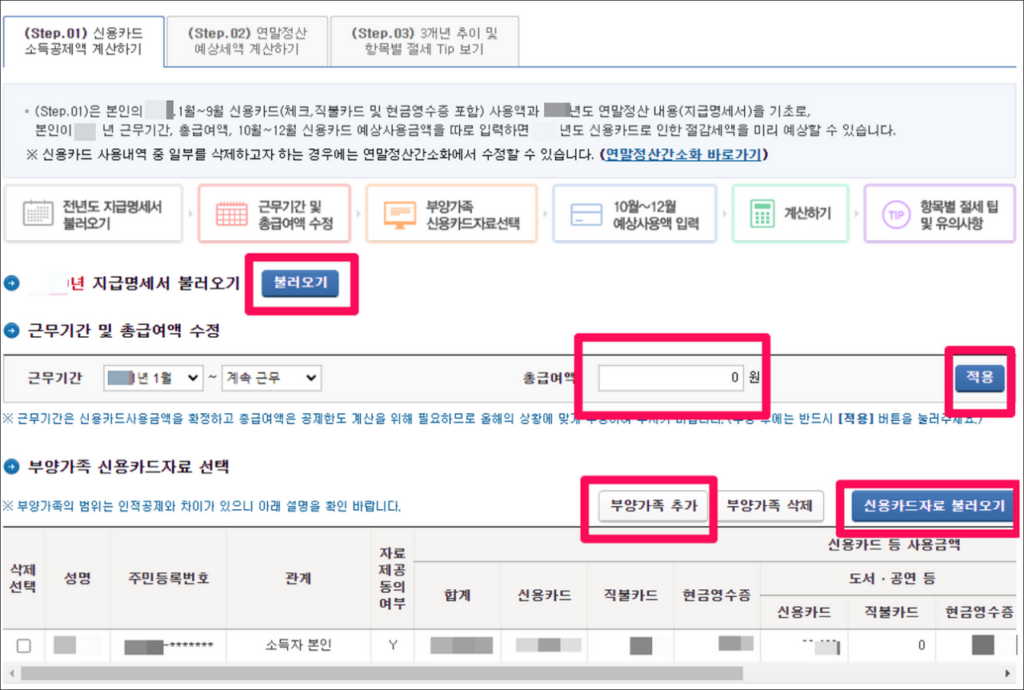Click the table scrollbar left arrow
Image resolution: width=1024 pixels, height=690 pixels.
[x=11, y=673]
